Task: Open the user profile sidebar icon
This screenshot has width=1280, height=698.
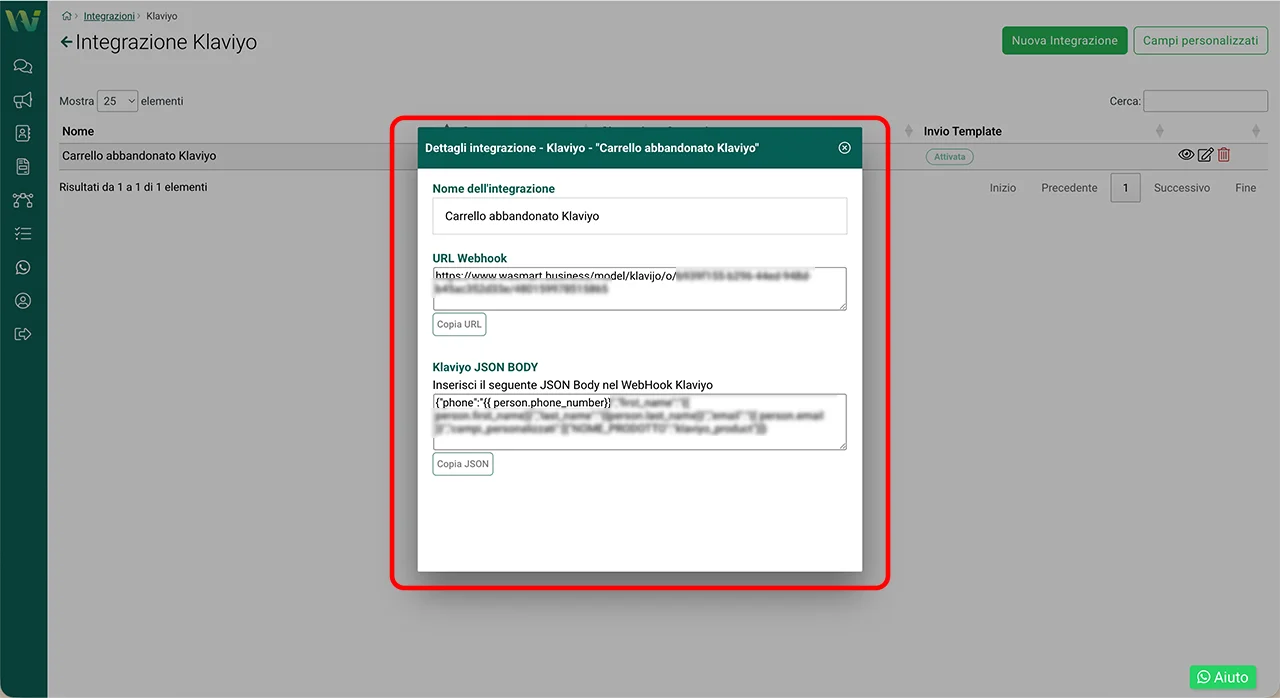Action: tap(23, 301)
